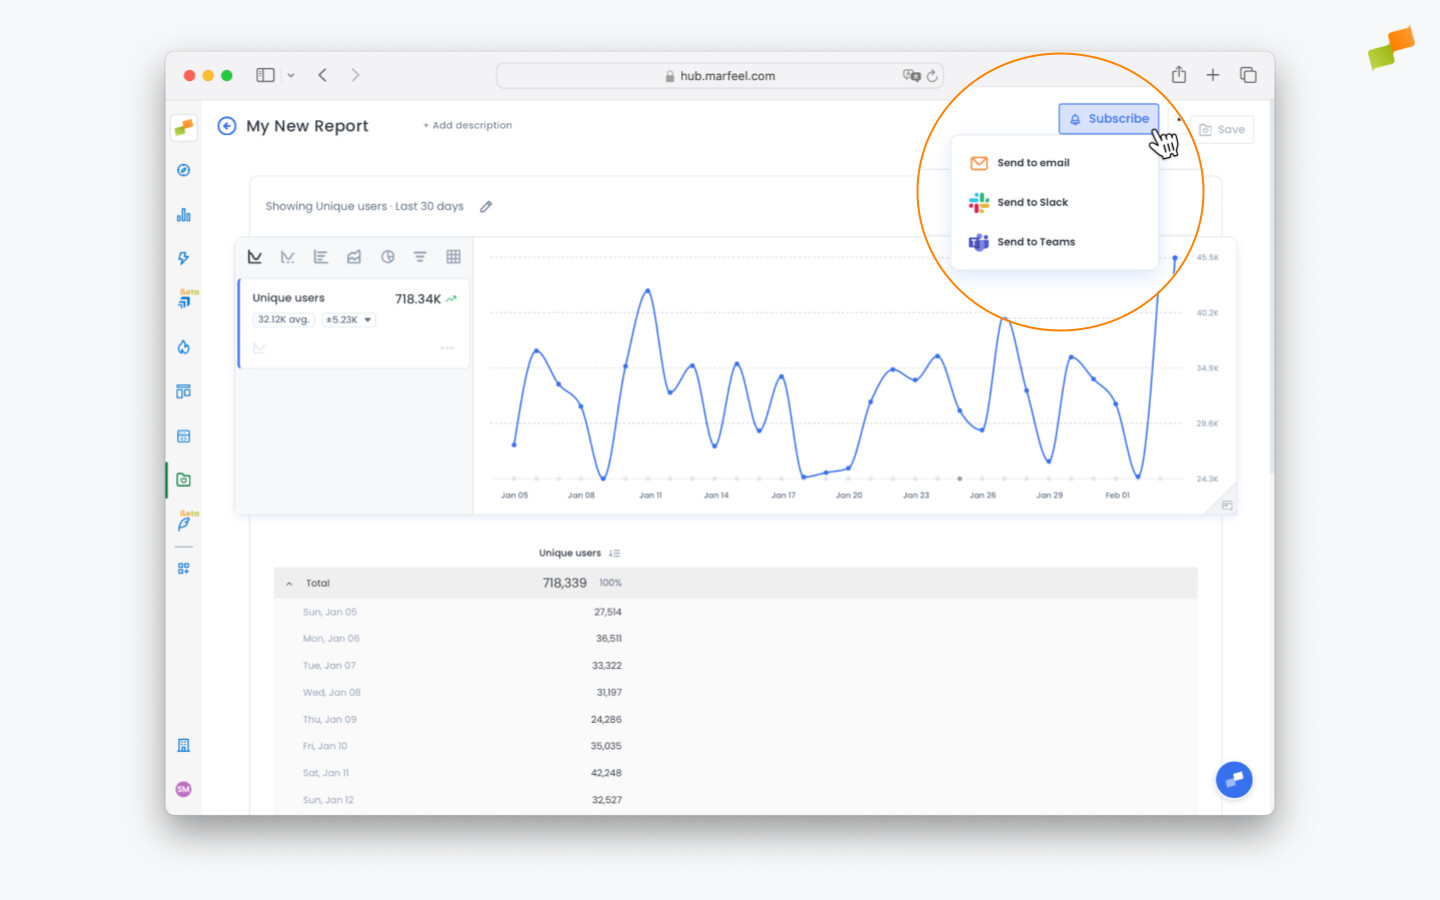Click the back arrow beside My New Report
Viewport: 1440px width, 900px height.
pyautogui.click(x=227, y=126)
